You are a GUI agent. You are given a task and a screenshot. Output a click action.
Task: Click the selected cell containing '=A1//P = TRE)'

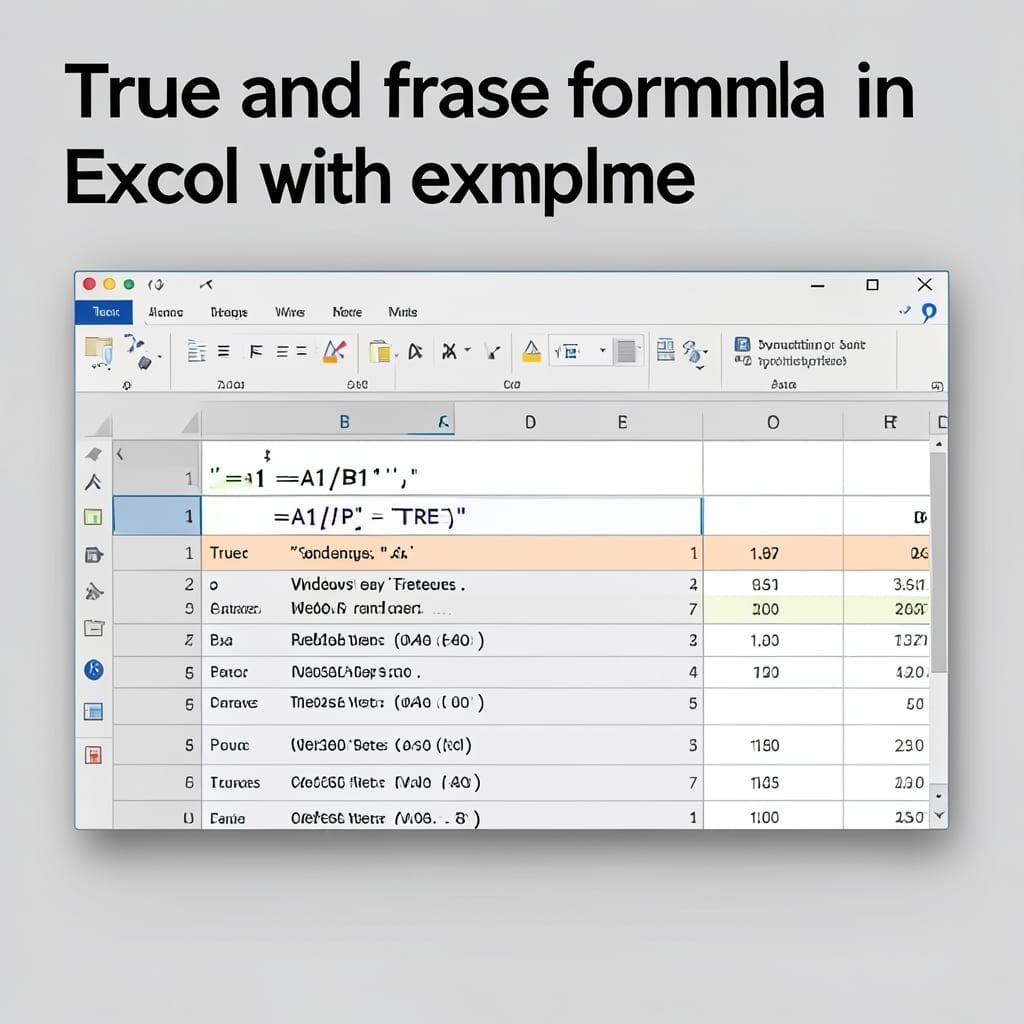(452, 517)
